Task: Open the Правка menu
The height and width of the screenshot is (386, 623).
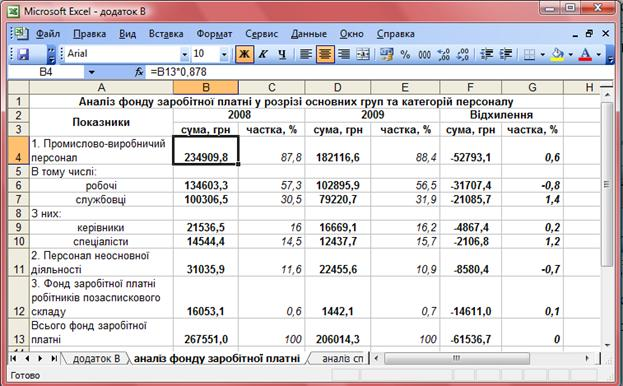Action: click(90, 34)
